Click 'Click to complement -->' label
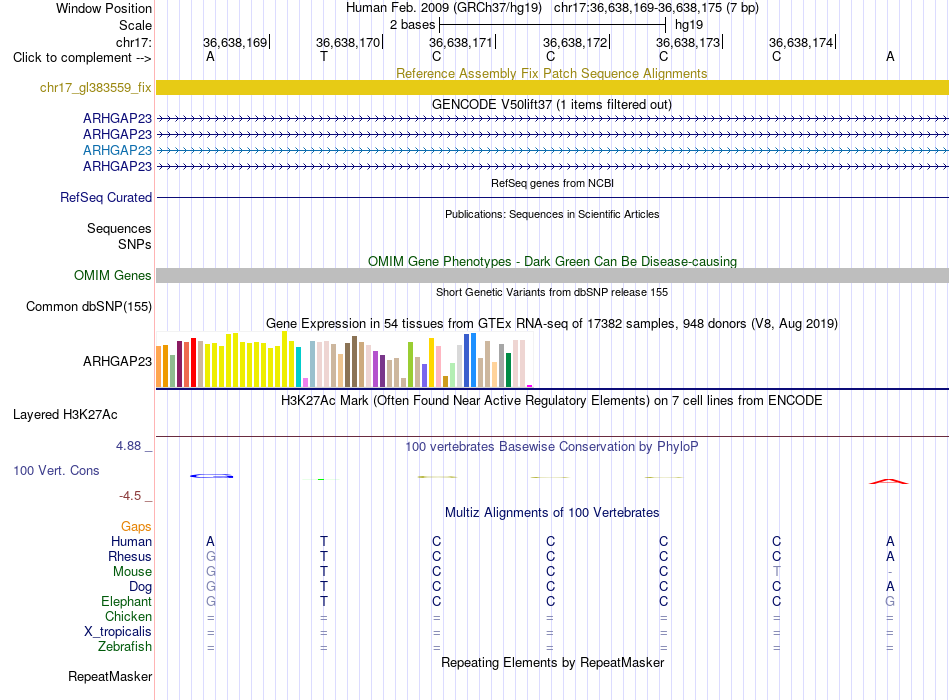 (82, 58)
